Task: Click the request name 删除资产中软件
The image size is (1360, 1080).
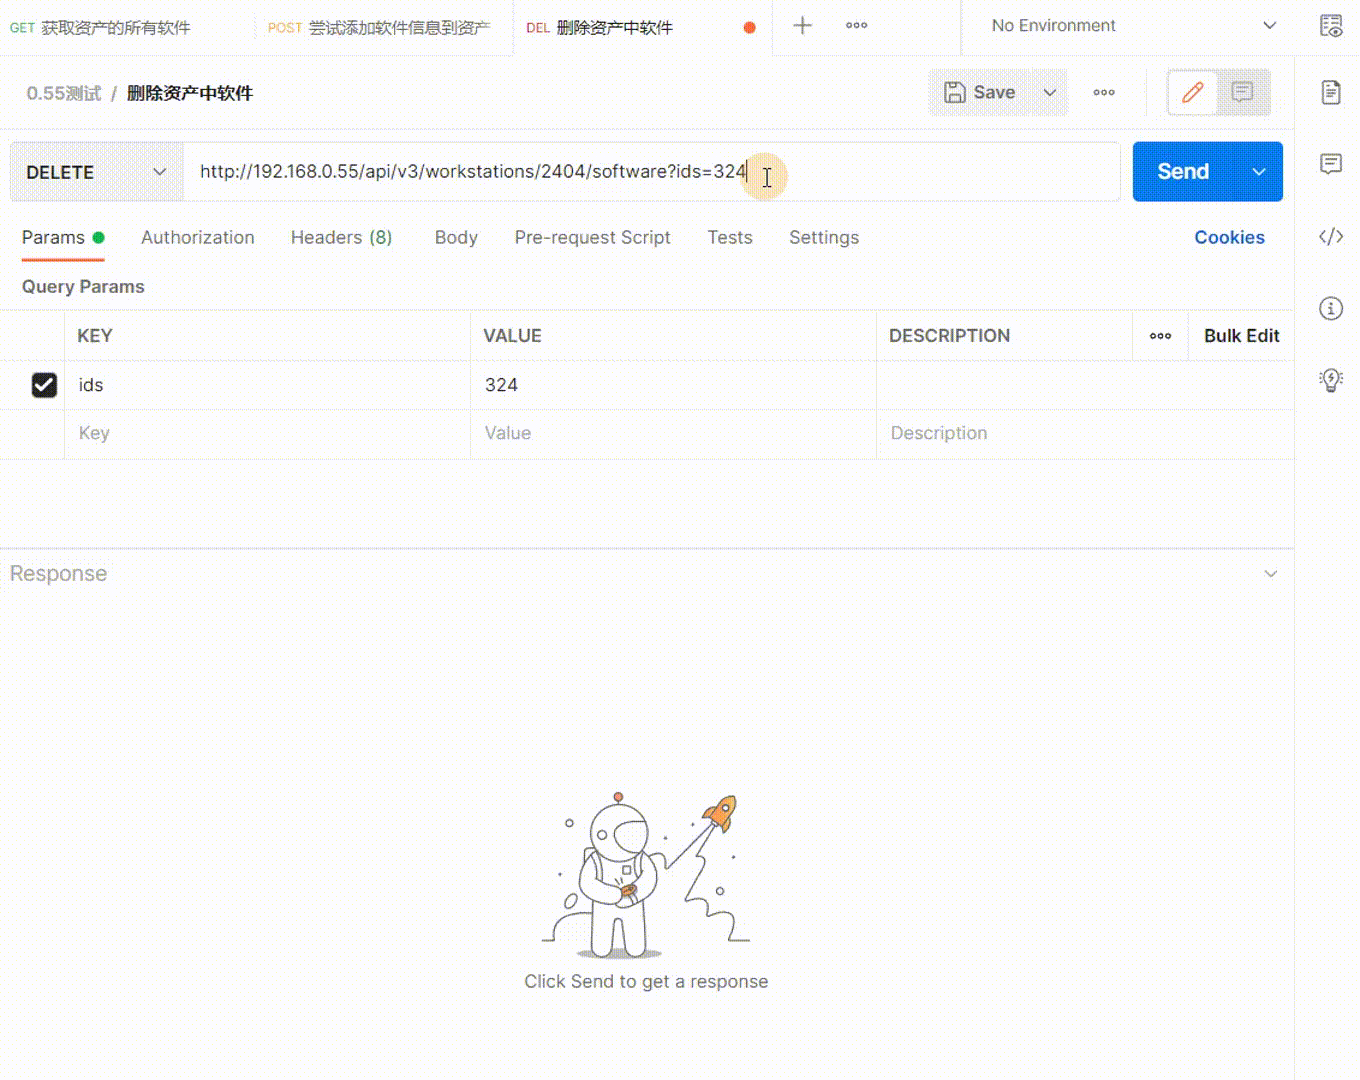Action: click(190, 93)
